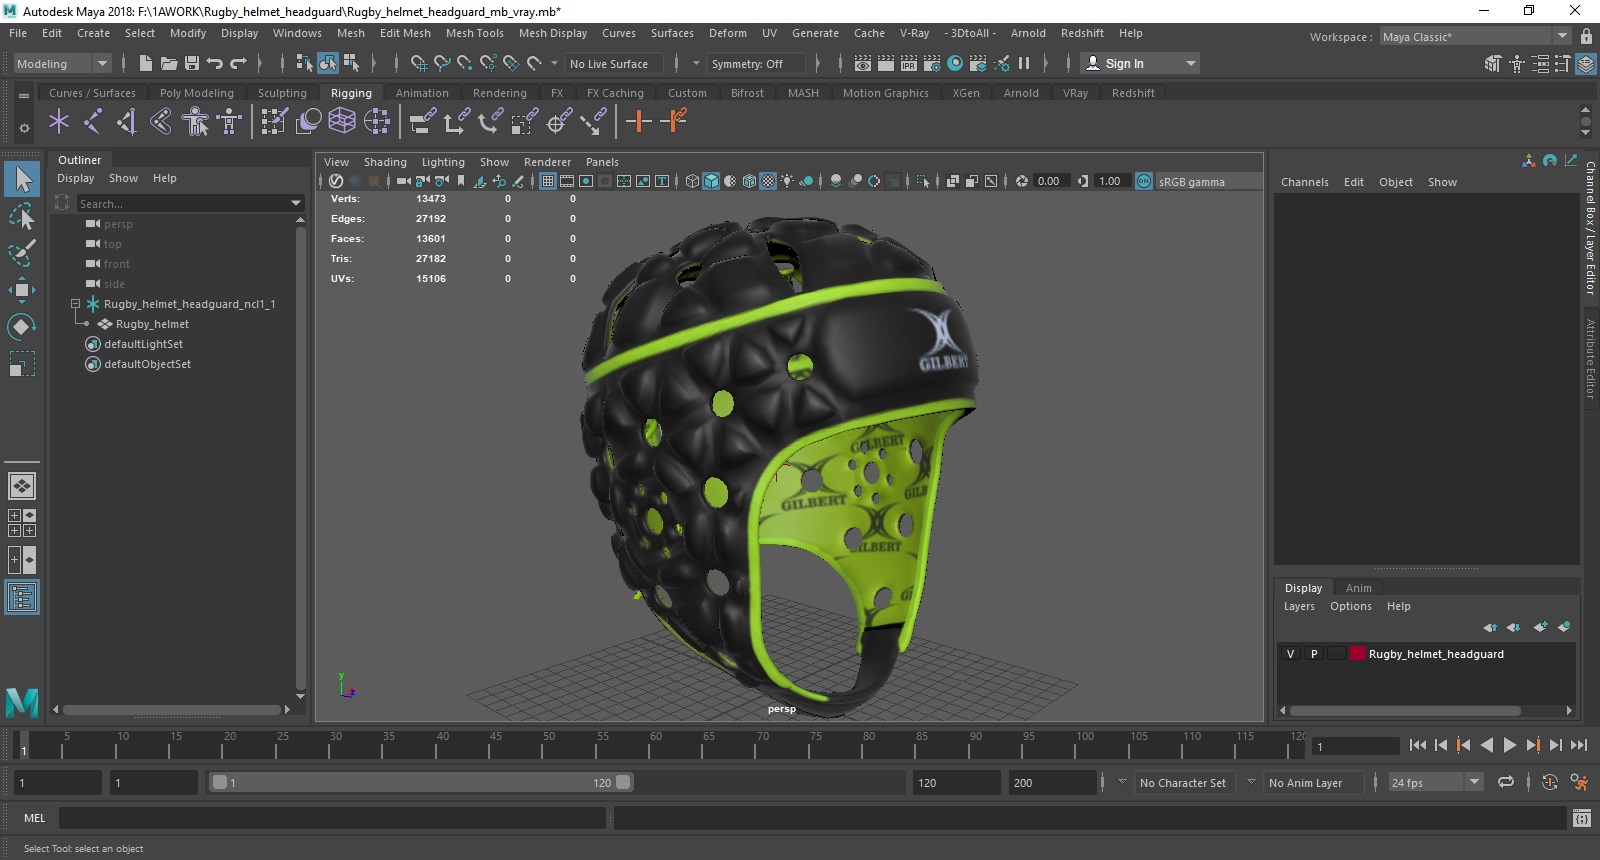Toggle the V visibility box of Rugby_helmet_headguard layer
Screen dimensions: 1600x860
click(1290, 654)
